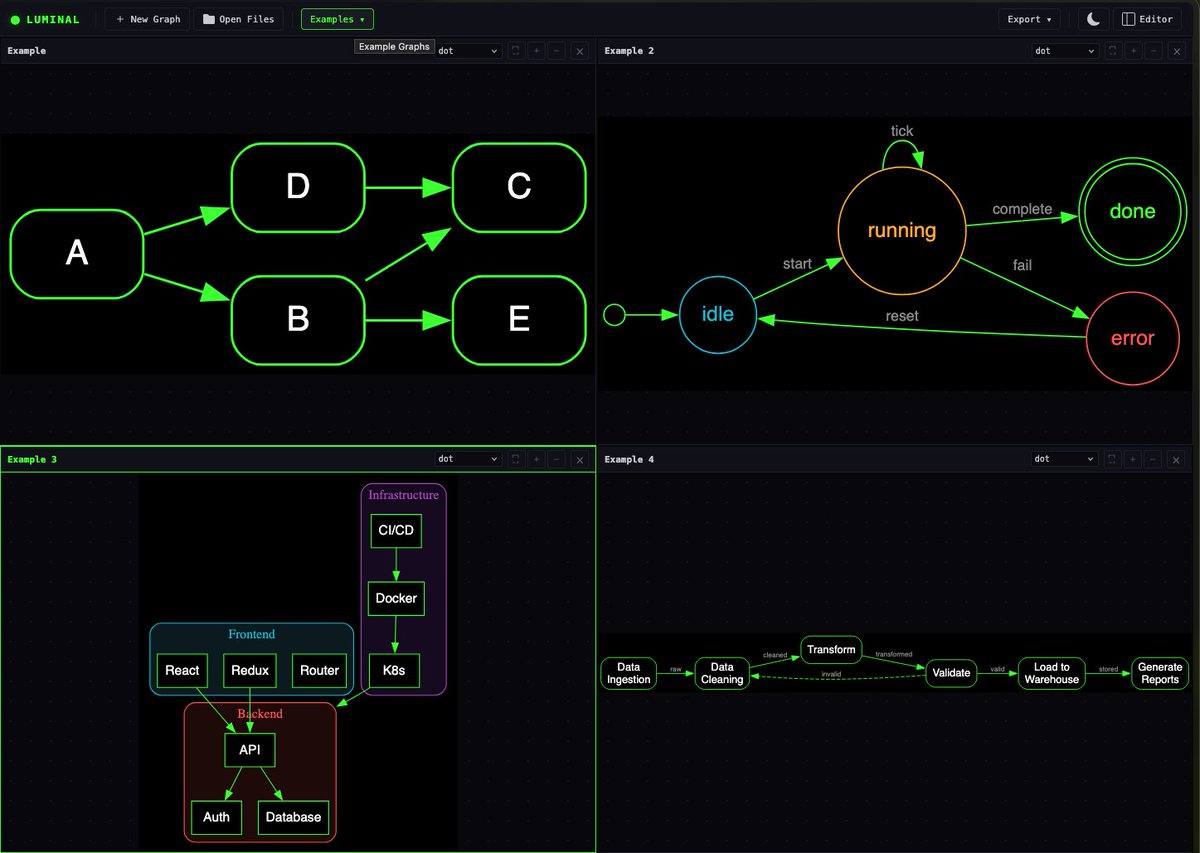Image resolution: width=1200 pixels, height=853 pixels.
Task: Select the API node
Action: 250,749
